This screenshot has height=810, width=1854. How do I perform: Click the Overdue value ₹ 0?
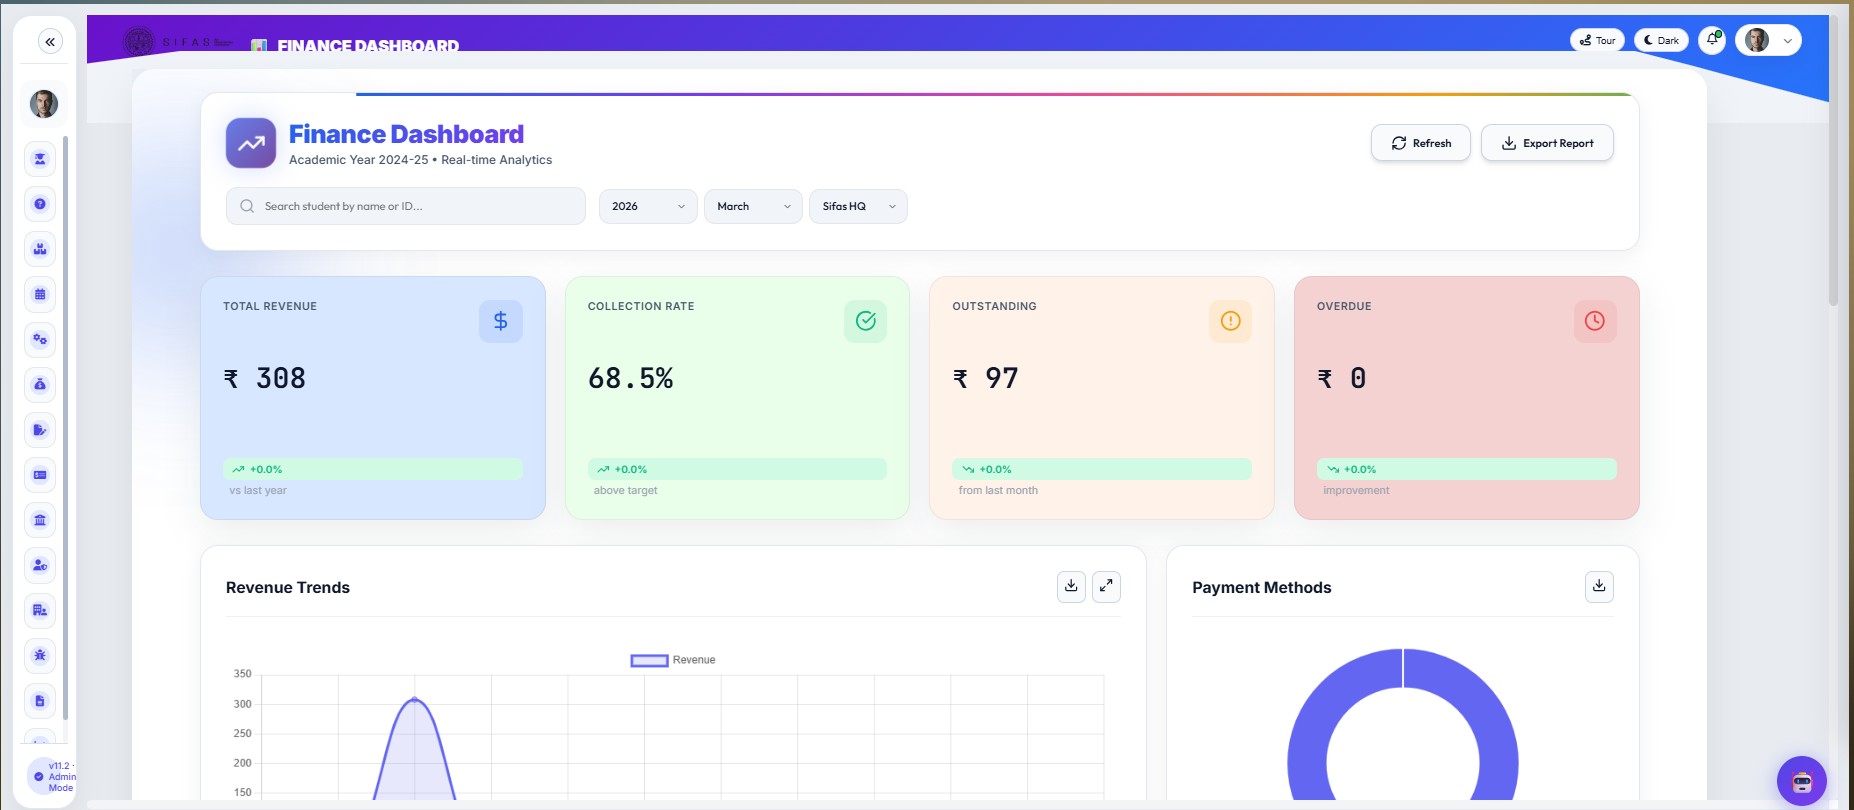point(1342,378)
